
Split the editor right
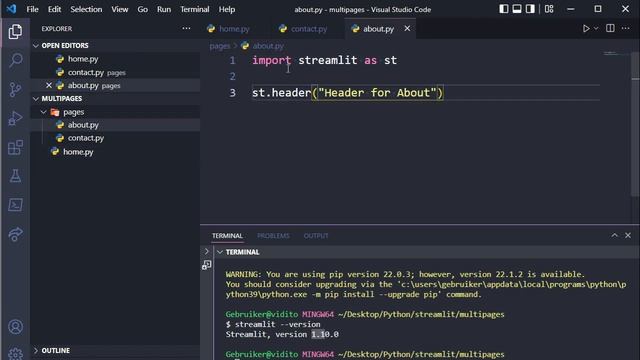(610, 29)
